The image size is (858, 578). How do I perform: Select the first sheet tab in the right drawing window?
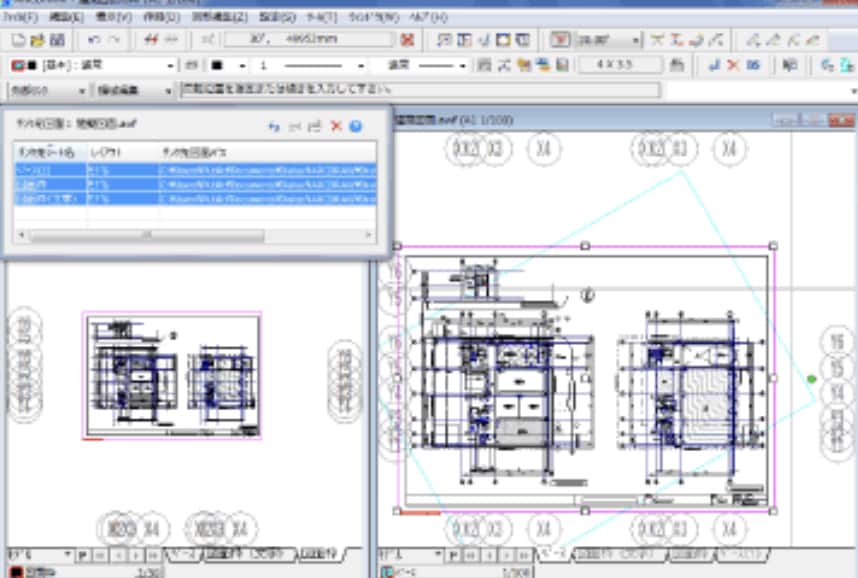[x=553, y=554]
